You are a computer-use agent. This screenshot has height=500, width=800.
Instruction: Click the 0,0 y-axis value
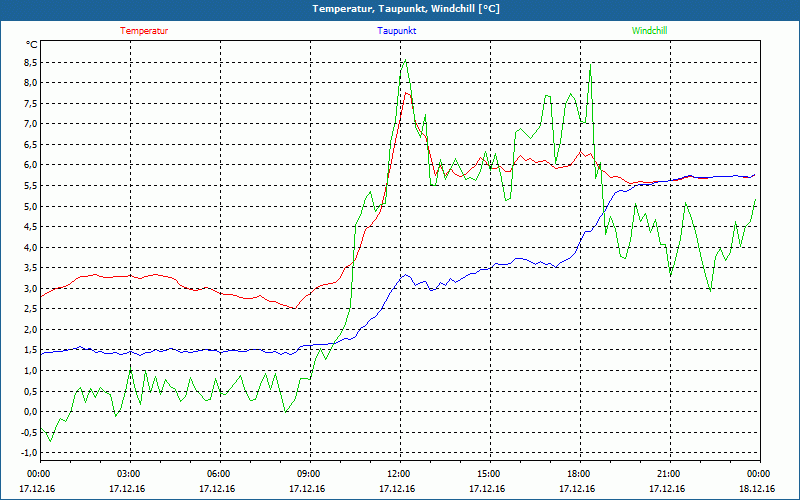[x=31, y=412]
